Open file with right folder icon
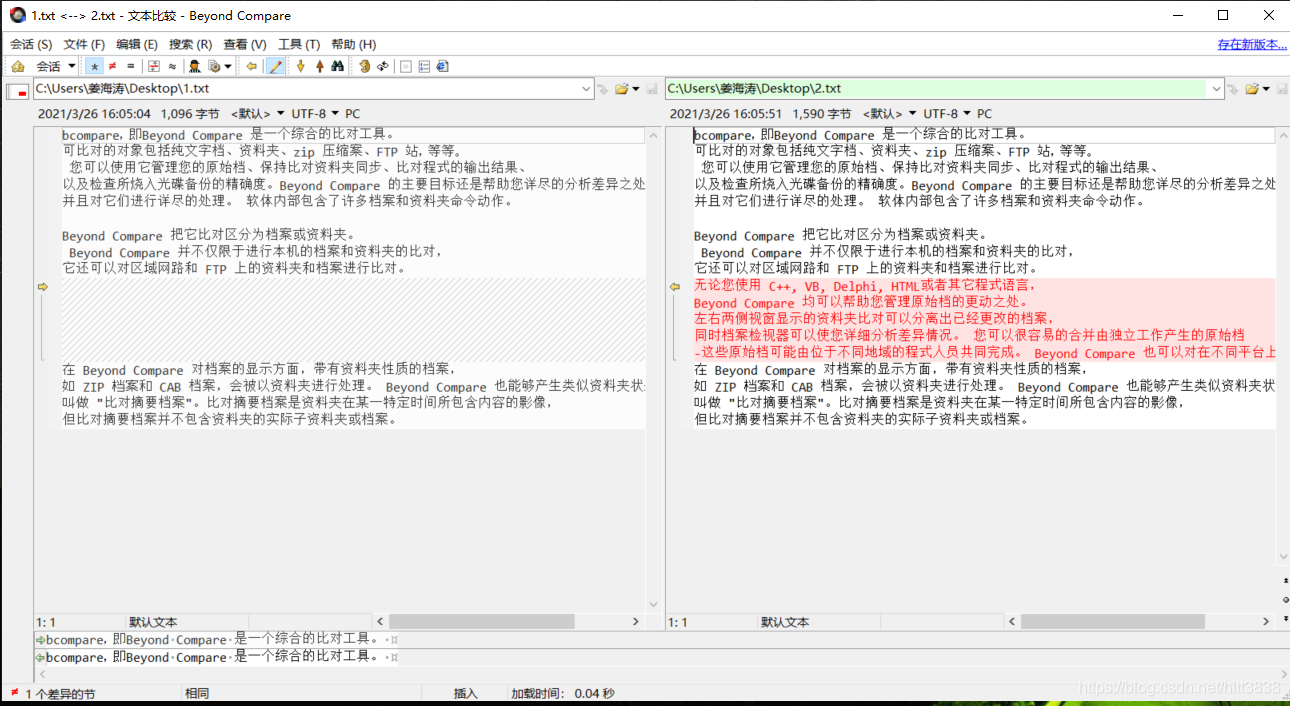 pyautogui.click(x=1251, y=89)
